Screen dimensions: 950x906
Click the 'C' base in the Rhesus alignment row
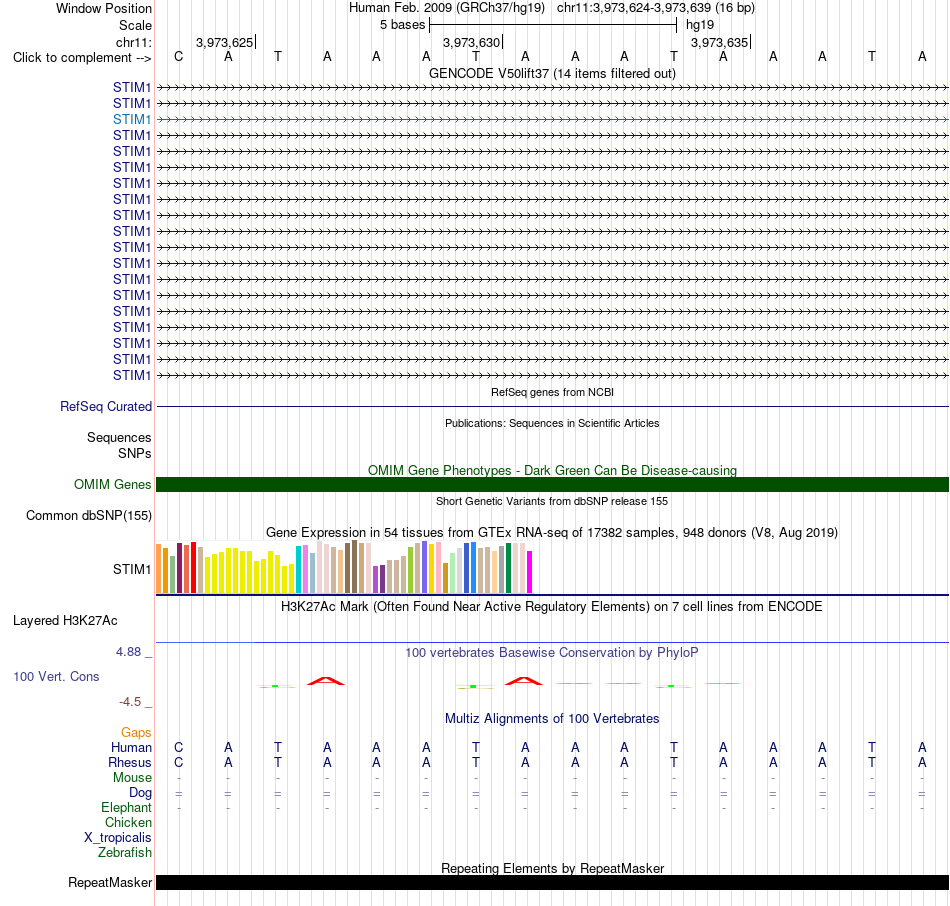[178, 762]
